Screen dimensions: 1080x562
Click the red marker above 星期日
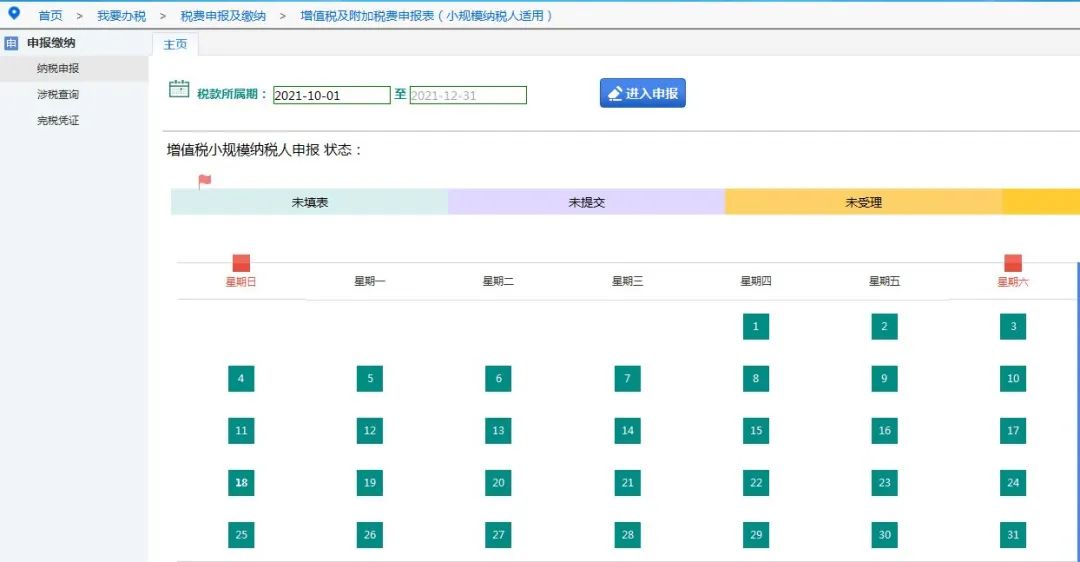tap(241, 262)
